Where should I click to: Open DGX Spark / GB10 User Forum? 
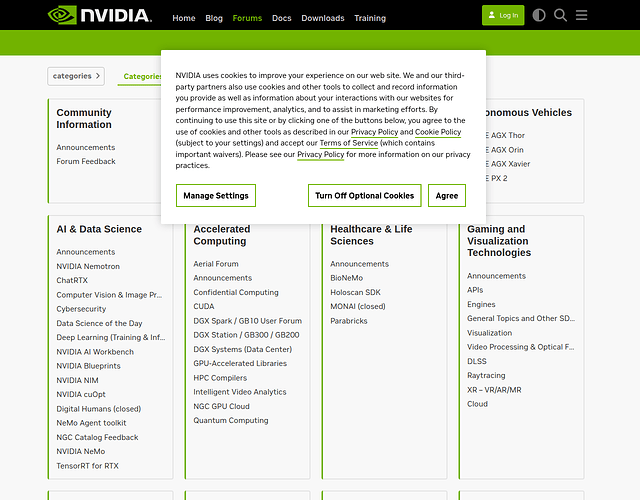coord(248,321)
